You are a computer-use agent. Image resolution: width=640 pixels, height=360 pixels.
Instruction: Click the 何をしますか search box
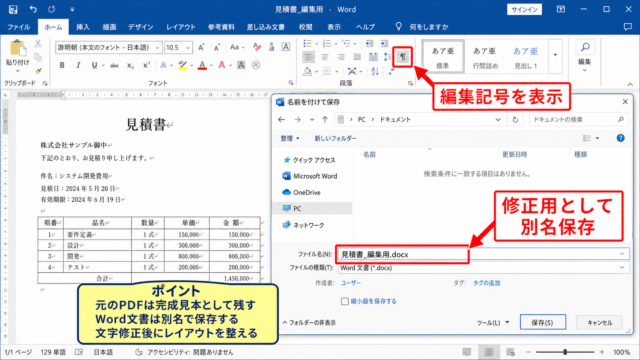coord(429,27)
